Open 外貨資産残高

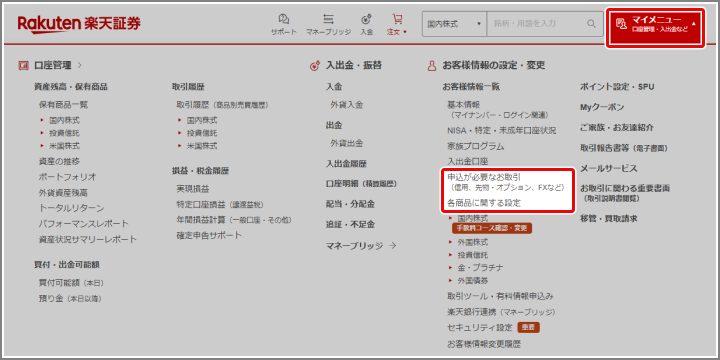(x=63, y=193)
